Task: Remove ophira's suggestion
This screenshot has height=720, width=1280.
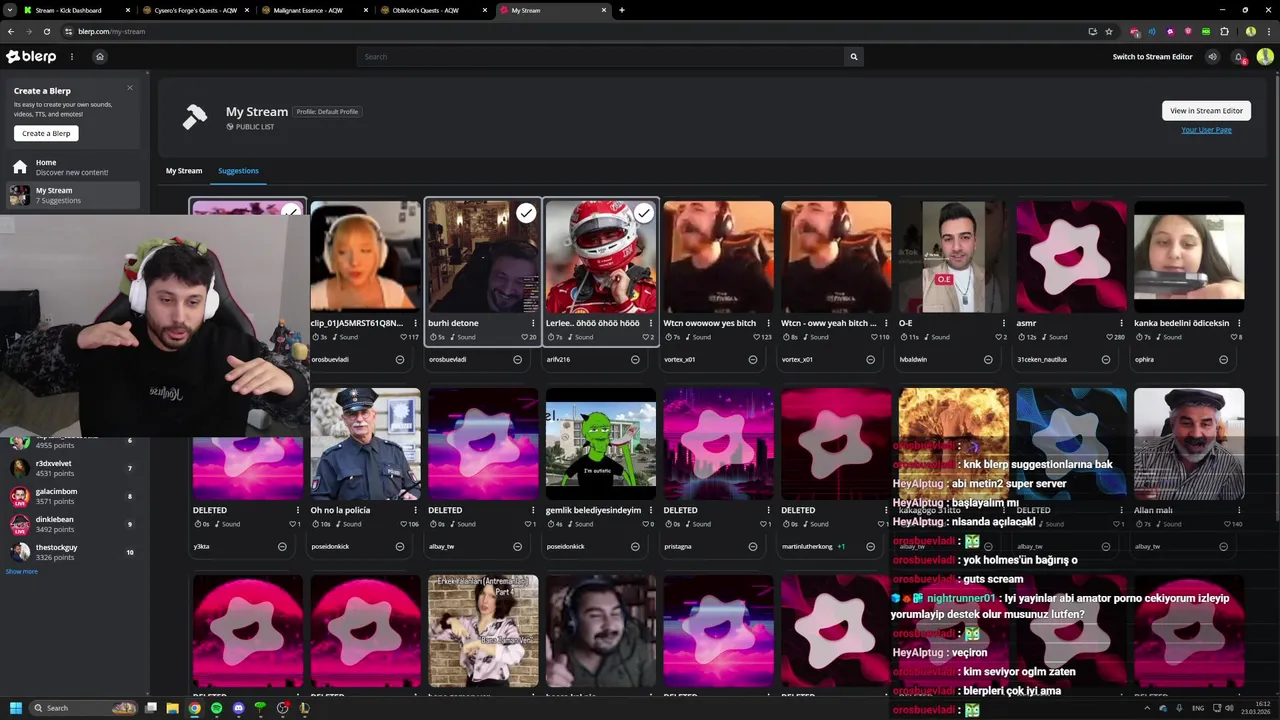Action: (x=1223, y=360)
